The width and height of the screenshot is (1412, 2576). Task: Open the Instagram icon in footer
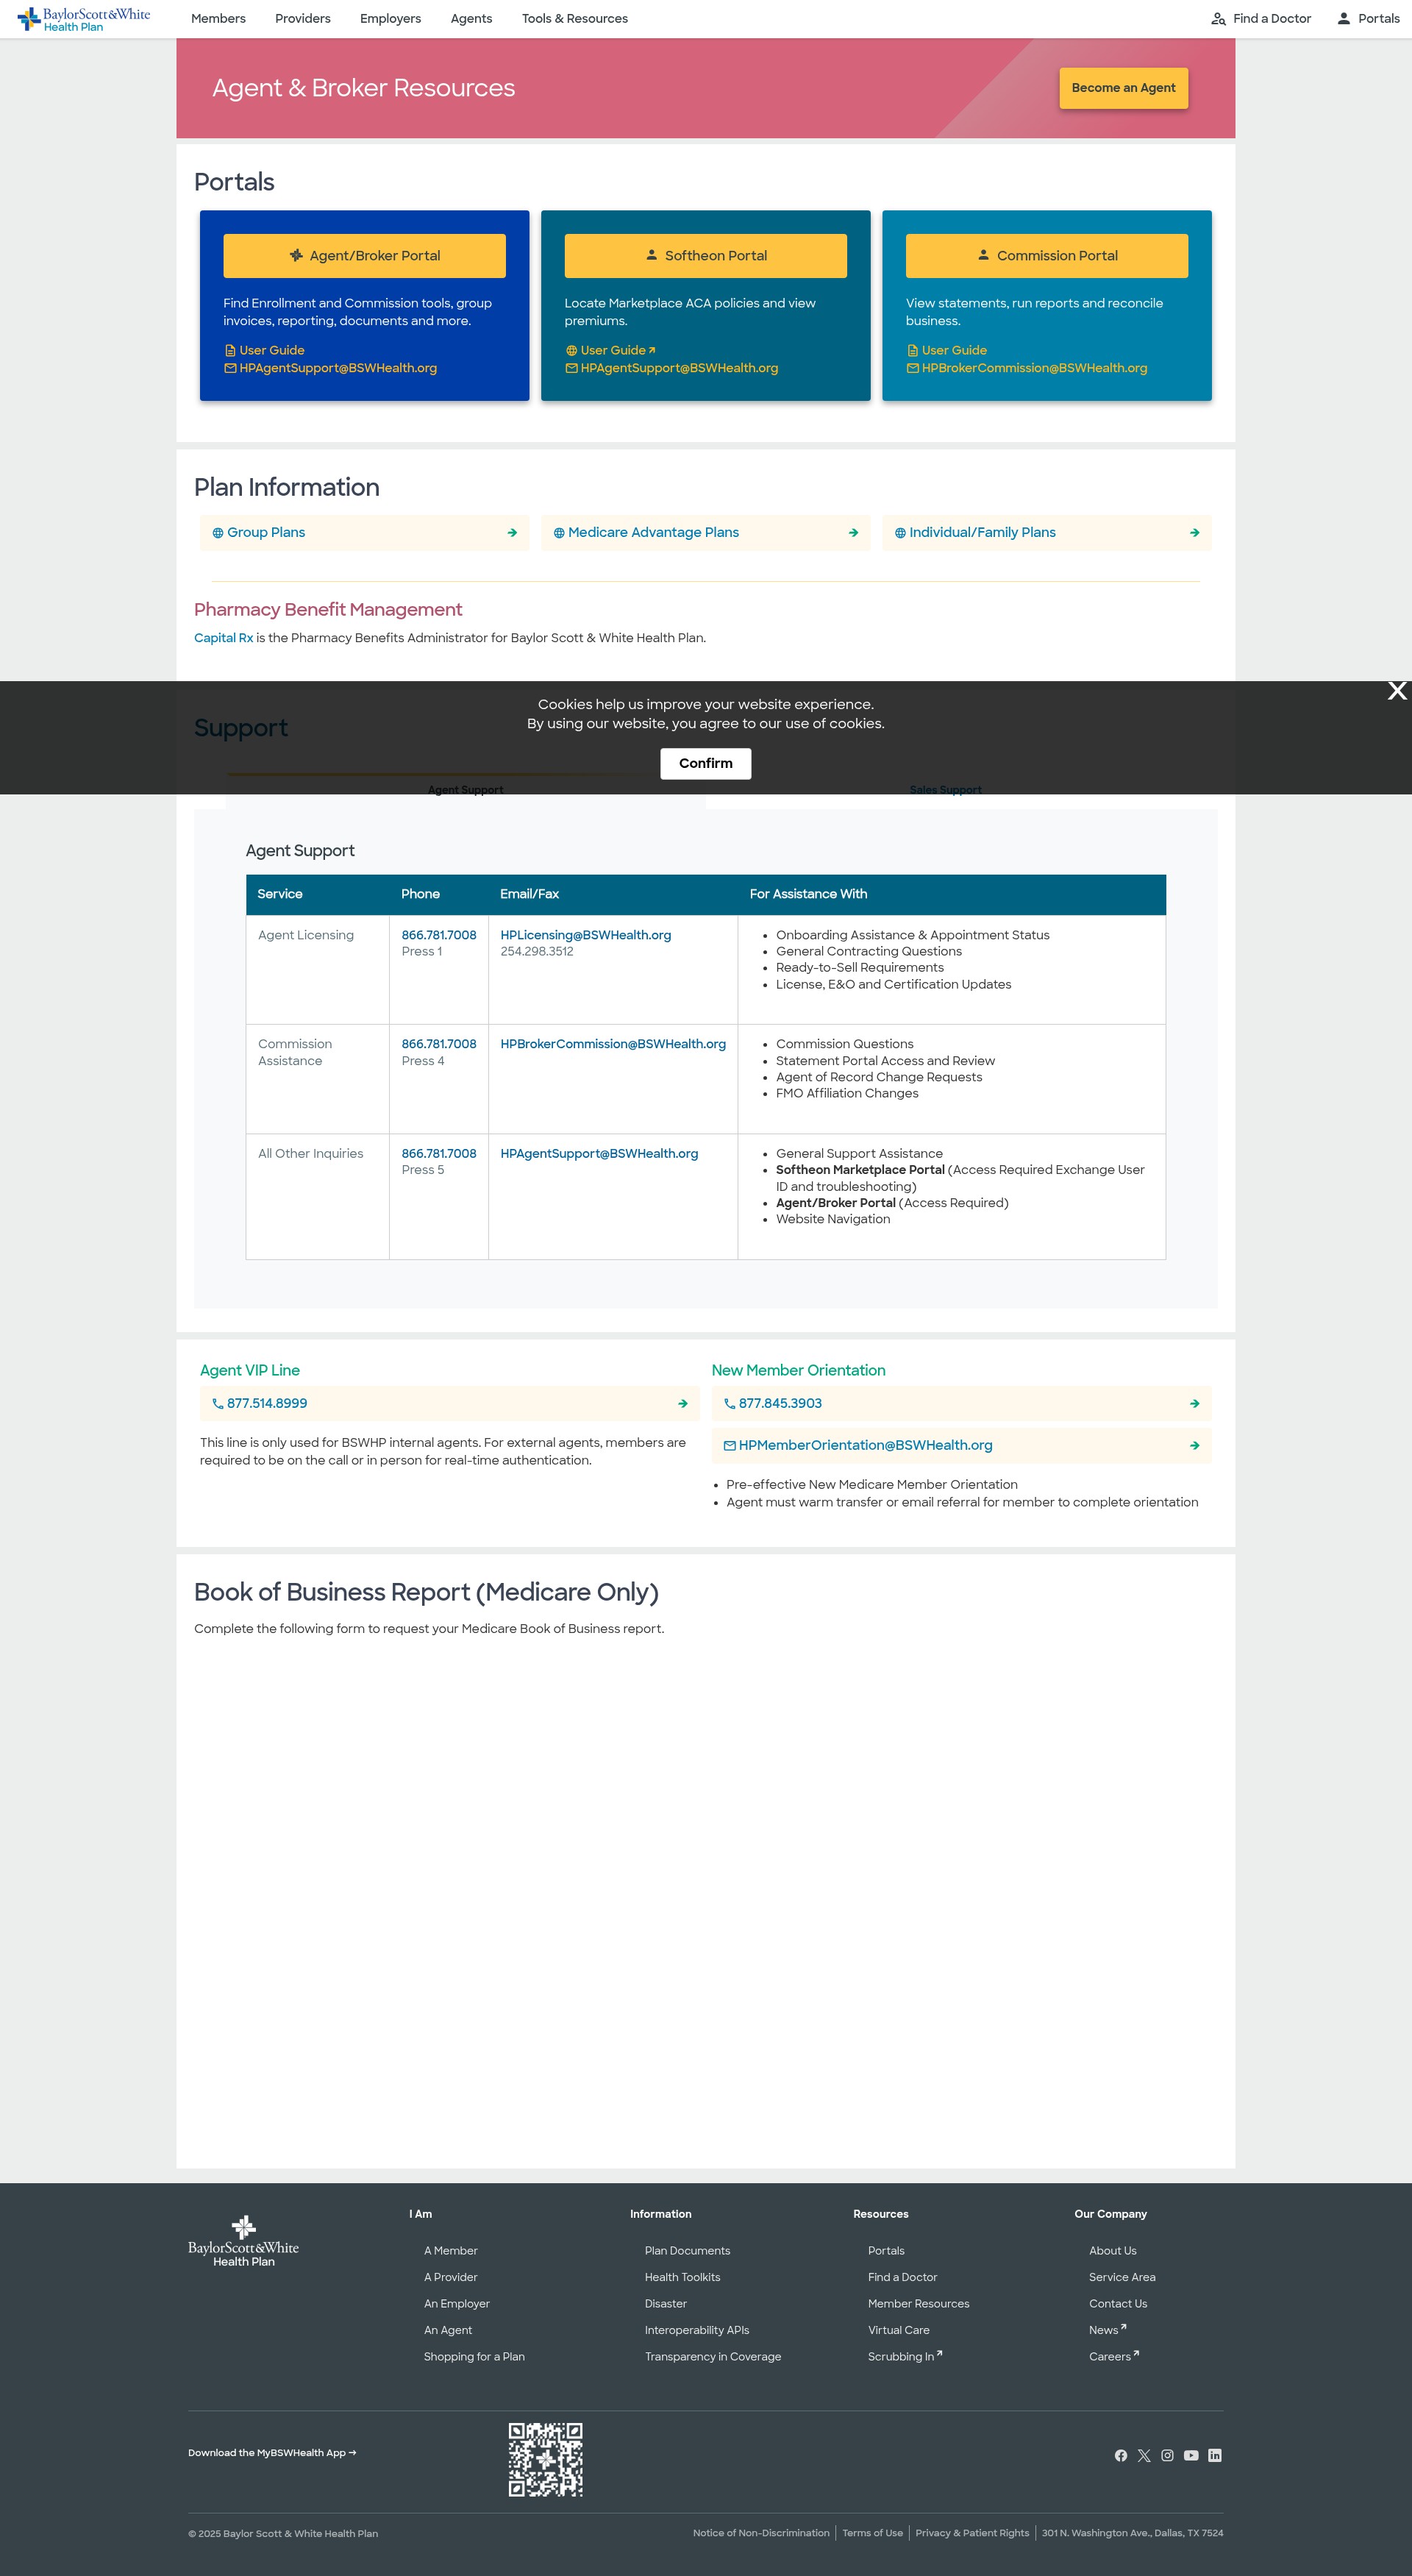1166,2456
